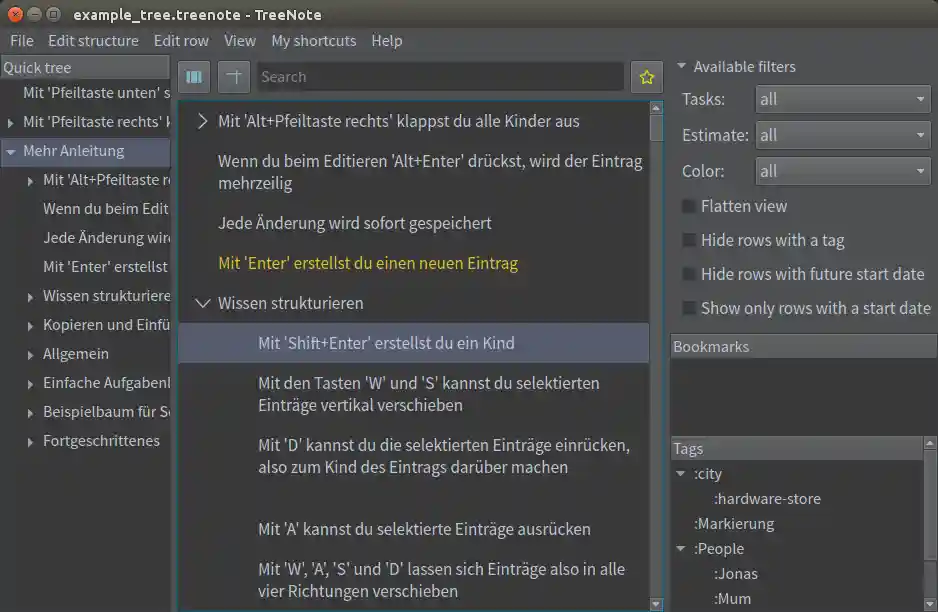938x612 pixels.
Task: Open the Estimate filter dropdown
Action: 840,135
